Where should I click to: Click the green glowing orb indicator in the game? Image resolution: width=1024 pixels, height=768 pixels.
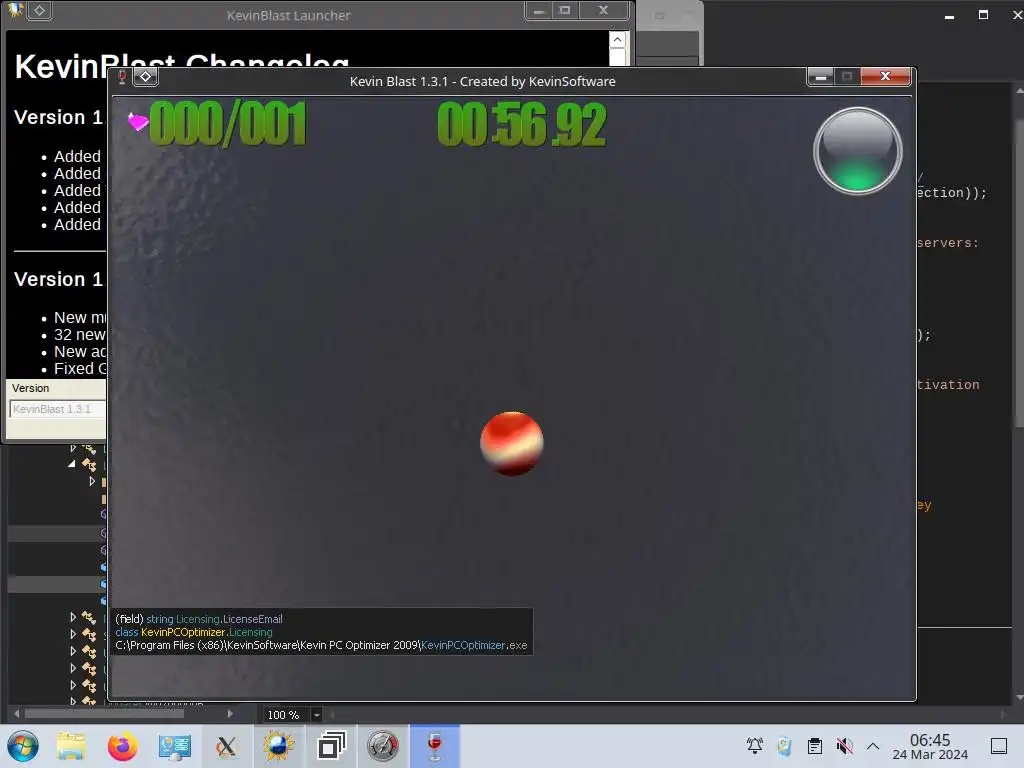(x=857, y=151)
